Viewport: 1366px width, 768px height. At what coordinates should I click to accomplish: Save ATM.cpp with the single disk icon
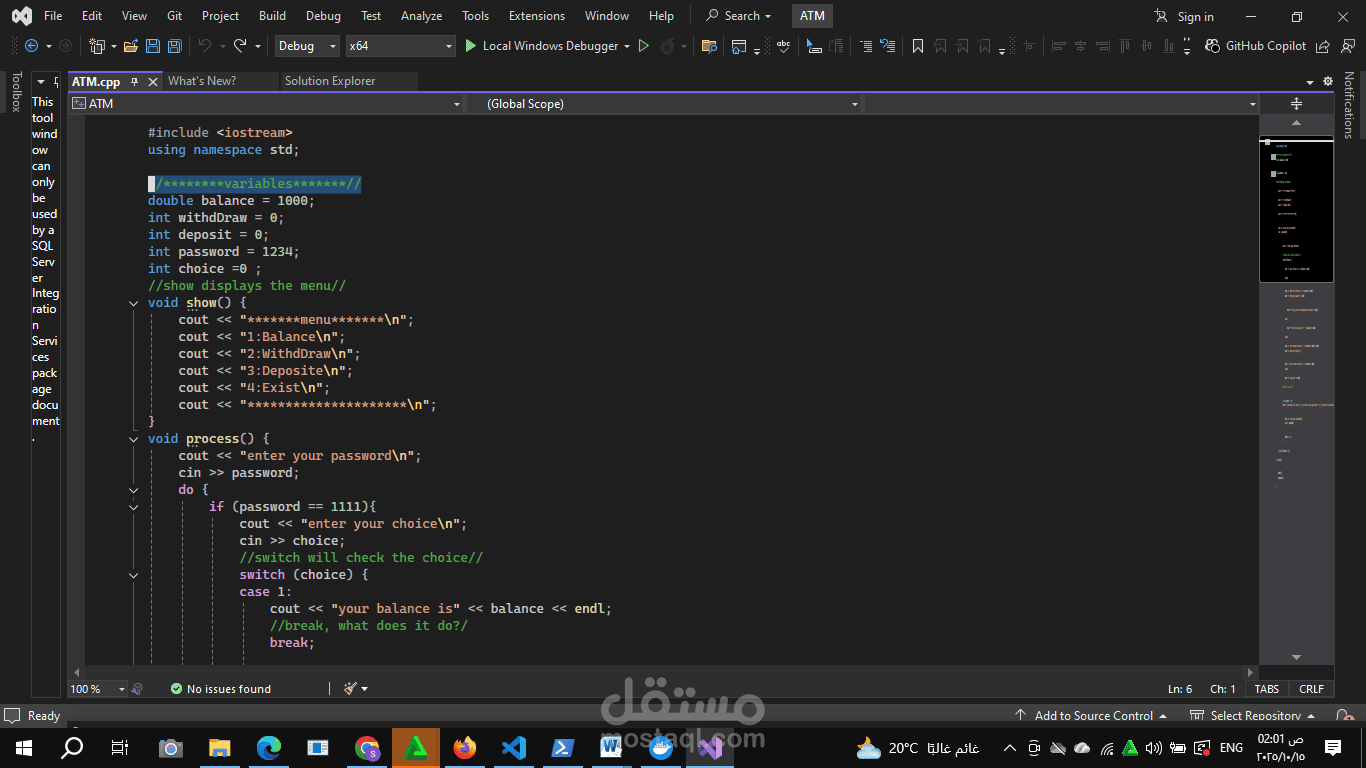(153, 46)
